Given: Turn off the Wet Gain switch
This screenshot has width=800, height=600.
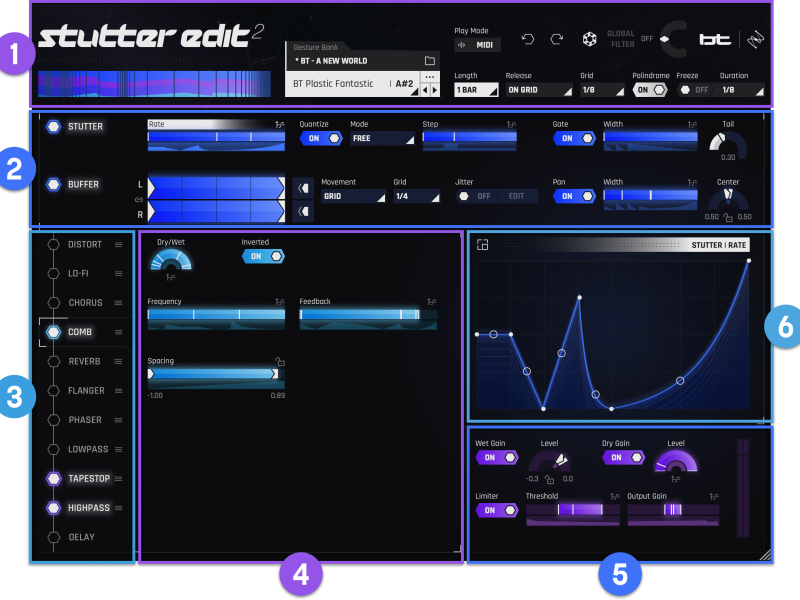Looking at the screenshot, I should pos(496,458).
